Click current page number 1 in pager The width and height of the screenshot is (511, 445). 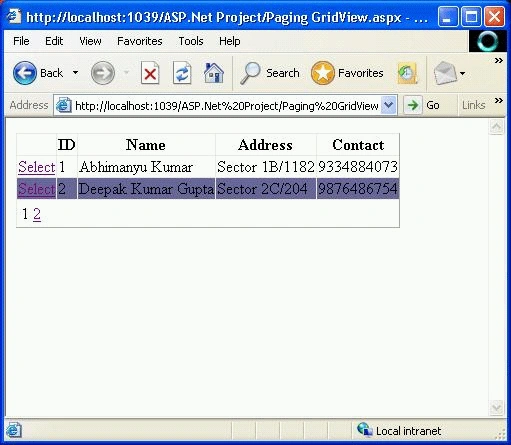(25, 214)
